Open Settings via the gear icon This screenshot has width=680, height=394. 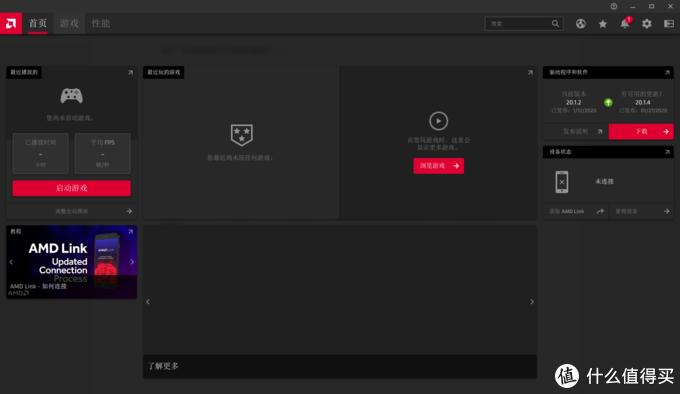pyautogui.click(x=647, y=24)
